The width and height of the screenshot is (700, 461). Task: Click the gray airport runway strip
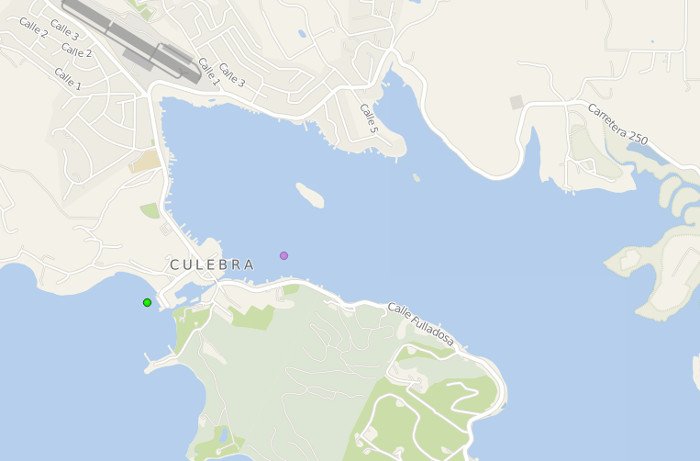130,40
